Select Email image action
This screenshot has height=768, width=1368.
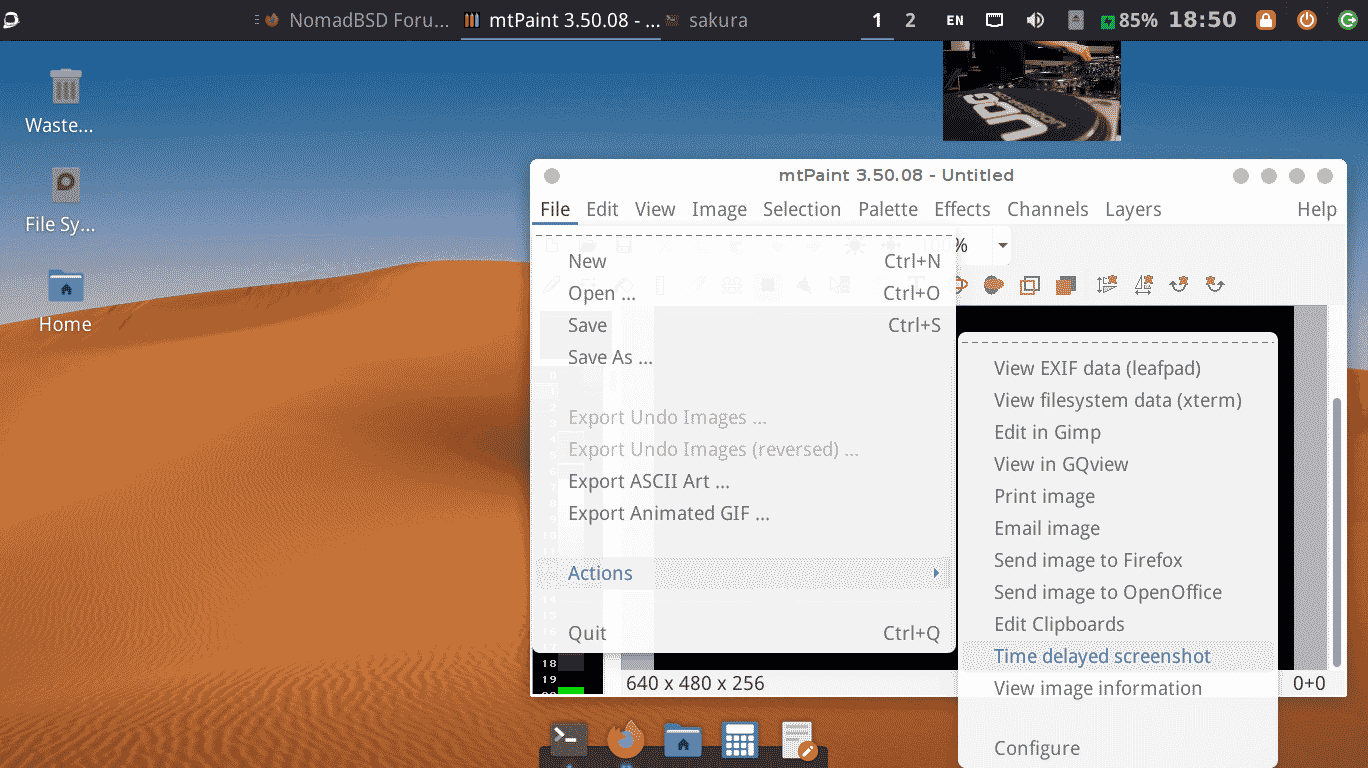click(x=1118, y=528)
